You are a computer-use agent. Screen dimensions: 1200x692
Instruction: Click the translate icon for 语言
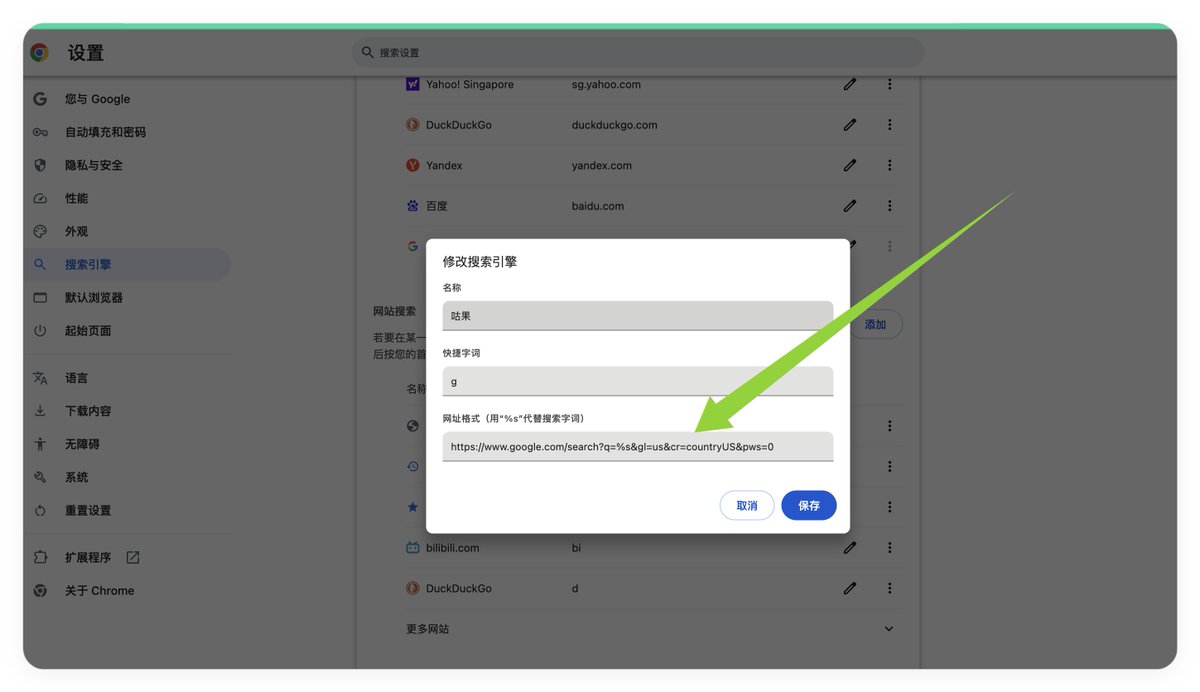pyautogui.click(x=40, y=378)
